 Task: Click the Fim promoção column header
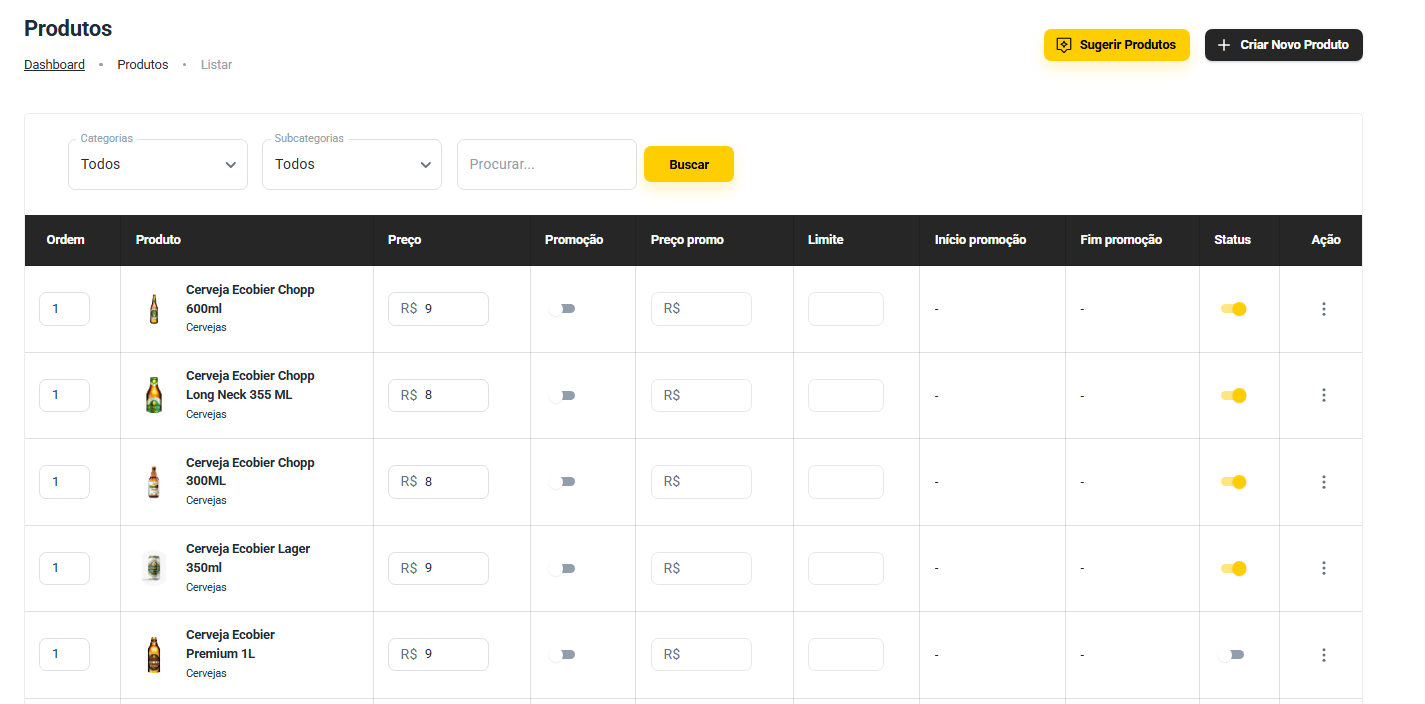pos(1121,240)
